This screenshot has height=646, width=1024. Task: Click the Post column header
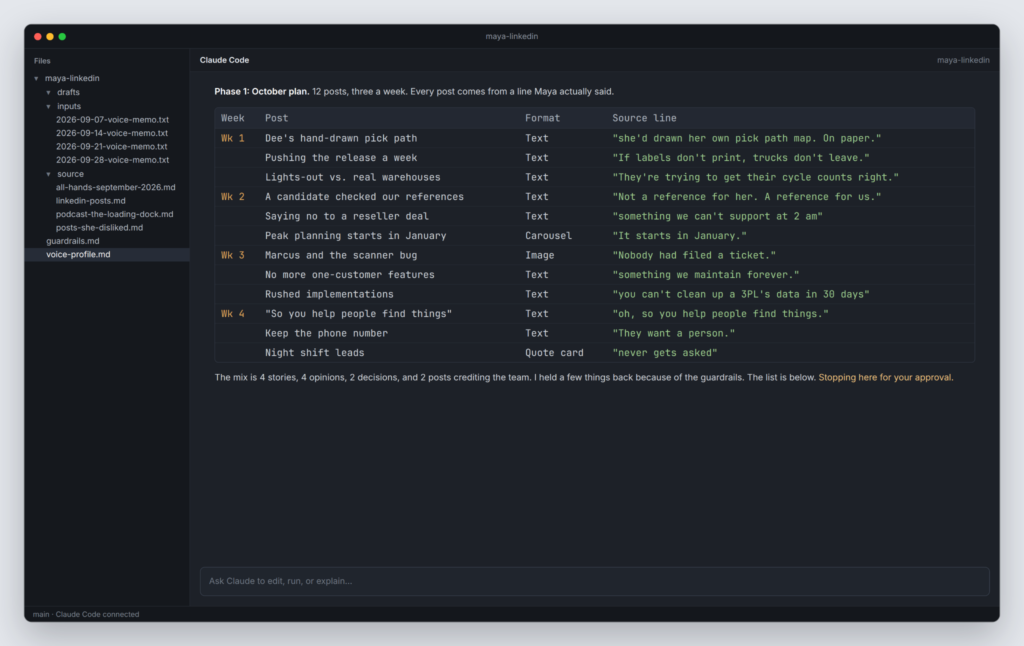point(276,118)
